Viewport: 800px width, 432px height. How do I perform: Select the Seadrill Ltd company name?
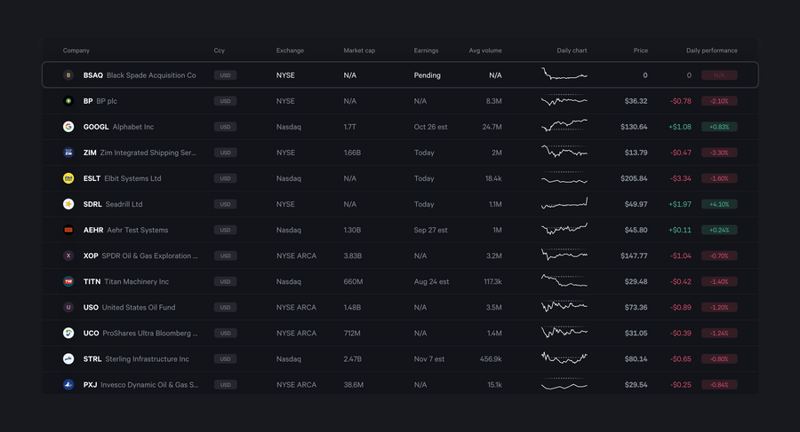[x=124, y=204]
